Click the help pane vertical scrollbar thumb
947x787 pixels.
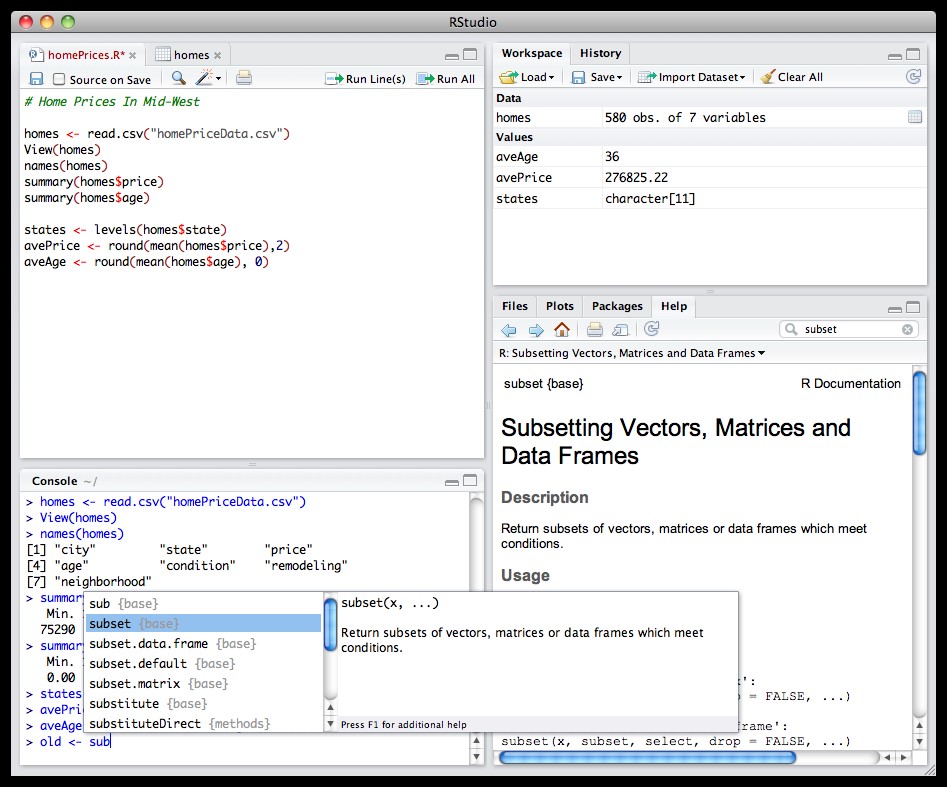(919, 413)
